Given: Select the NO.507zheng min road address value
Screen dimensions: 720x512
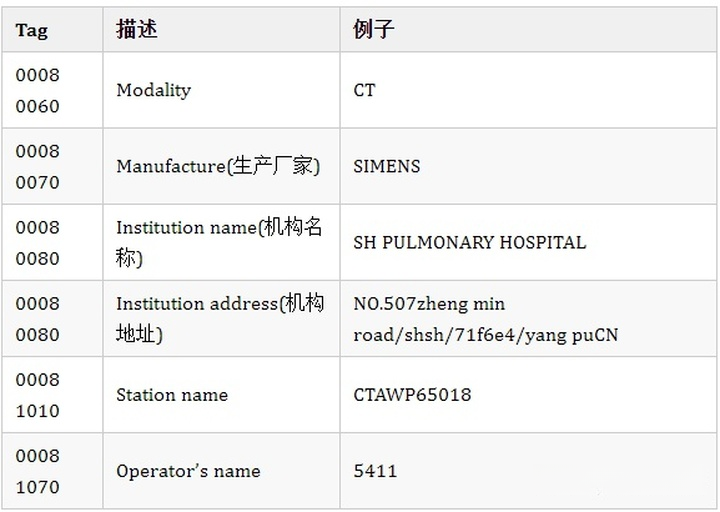Looking at the screenshot, I should pos(485,319).
